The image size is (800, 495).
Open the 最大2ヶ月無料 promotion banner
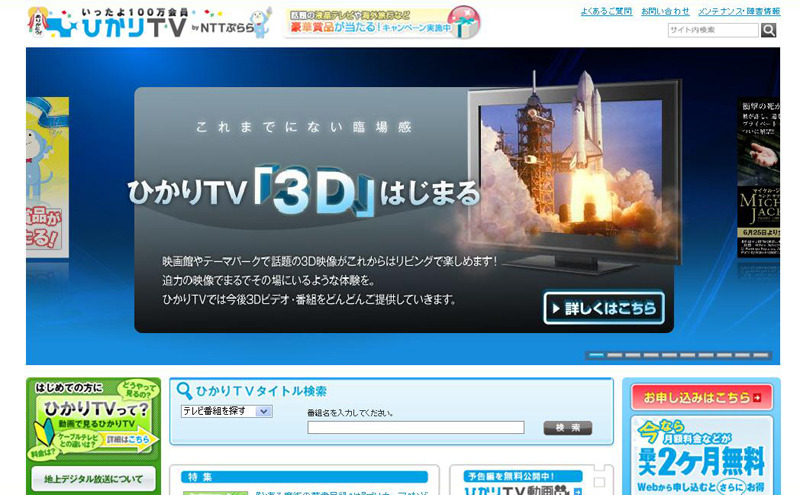(702, 455)
